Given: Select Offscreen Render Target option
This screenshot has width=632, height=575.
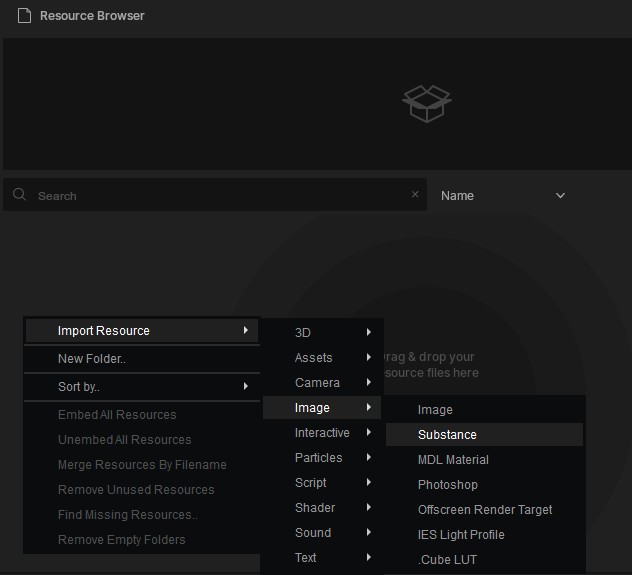Looking at the screenshot, I should point(484,510).
